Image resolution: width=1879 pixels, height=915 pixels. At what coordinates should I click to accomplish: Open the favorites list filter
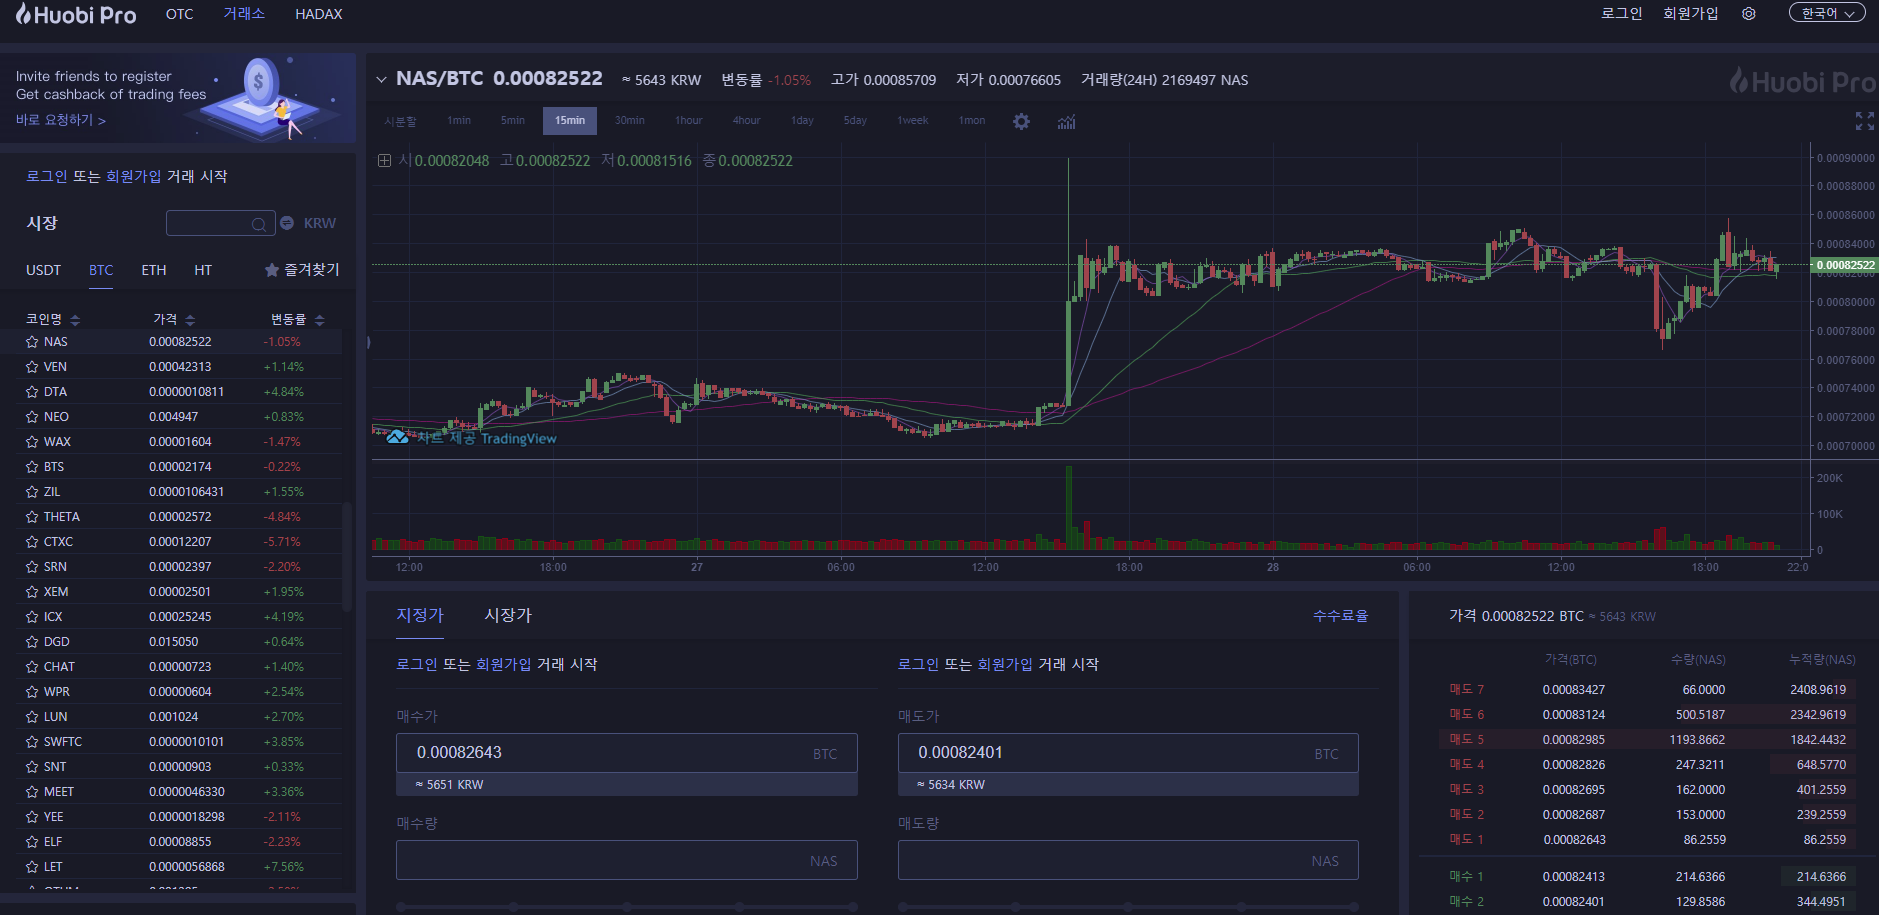(x=302, y=270)
